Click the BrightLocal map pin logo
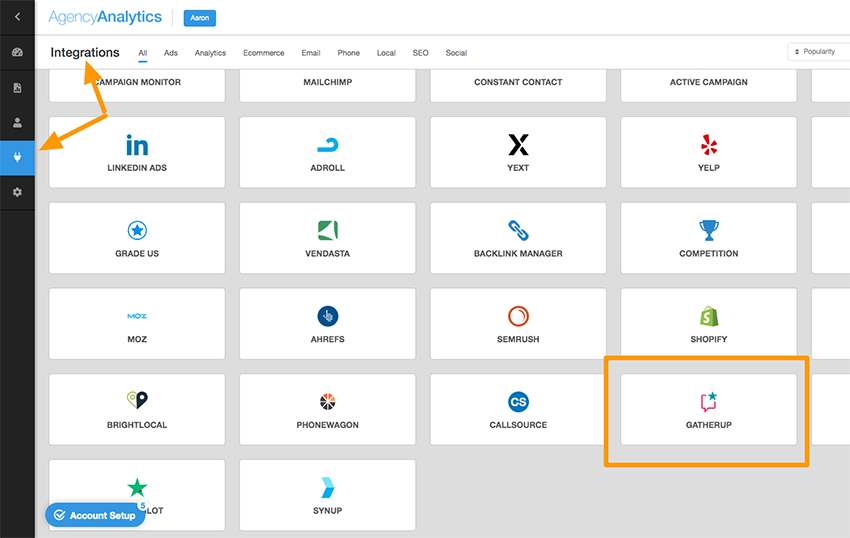Viewport: 850px width, 538px height. [x=137, y=400]
